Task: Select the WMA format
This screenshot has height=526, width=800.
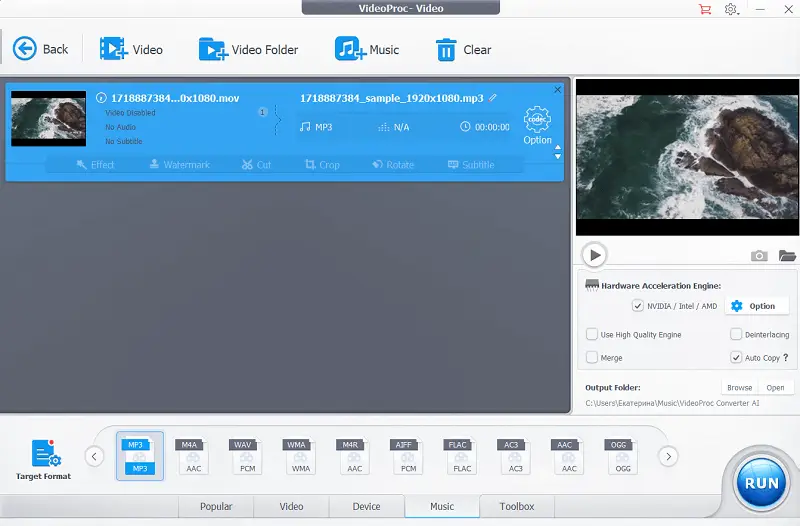Action: point(301,456)
